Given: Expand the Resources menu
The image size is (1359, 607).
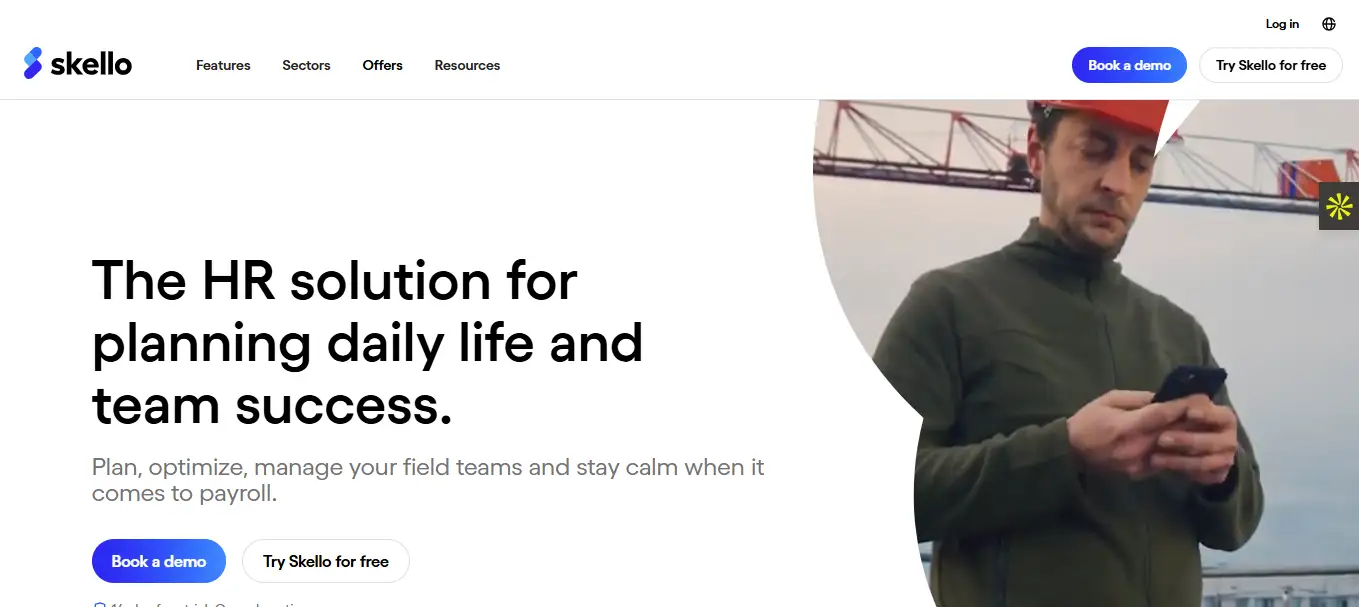Looking at the screenshot, I should (467, 66).
